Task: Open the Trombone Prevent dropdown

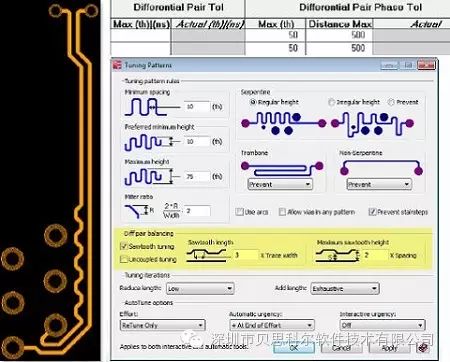Action: 280,184
